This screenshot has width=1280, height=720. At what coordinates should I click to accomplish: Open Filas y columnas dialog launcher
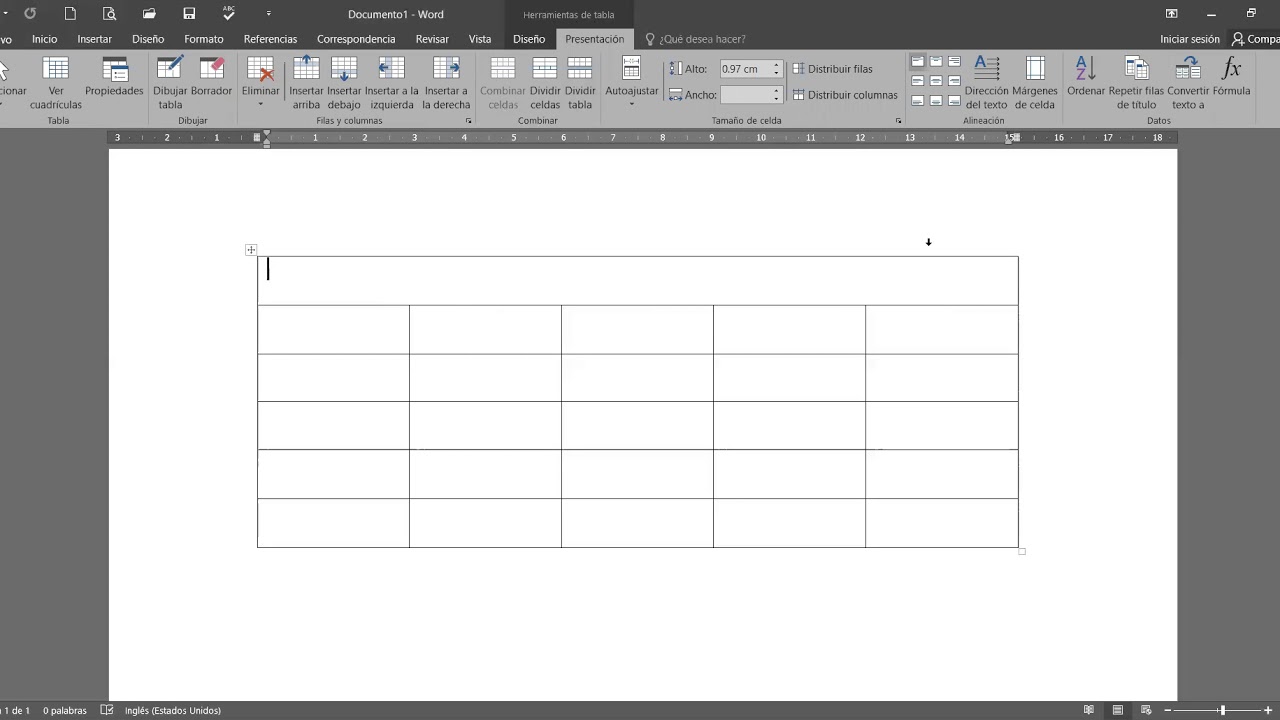[468, 121]
